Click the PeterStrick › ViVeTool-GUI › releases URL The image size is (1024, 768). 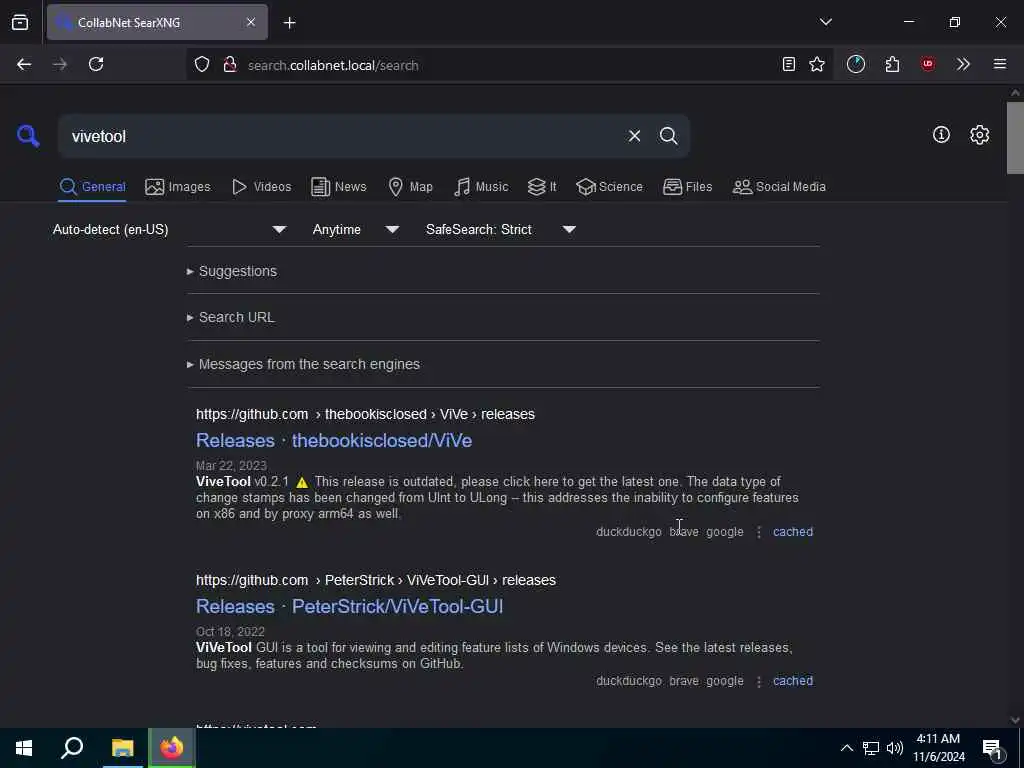click(376, 580)
